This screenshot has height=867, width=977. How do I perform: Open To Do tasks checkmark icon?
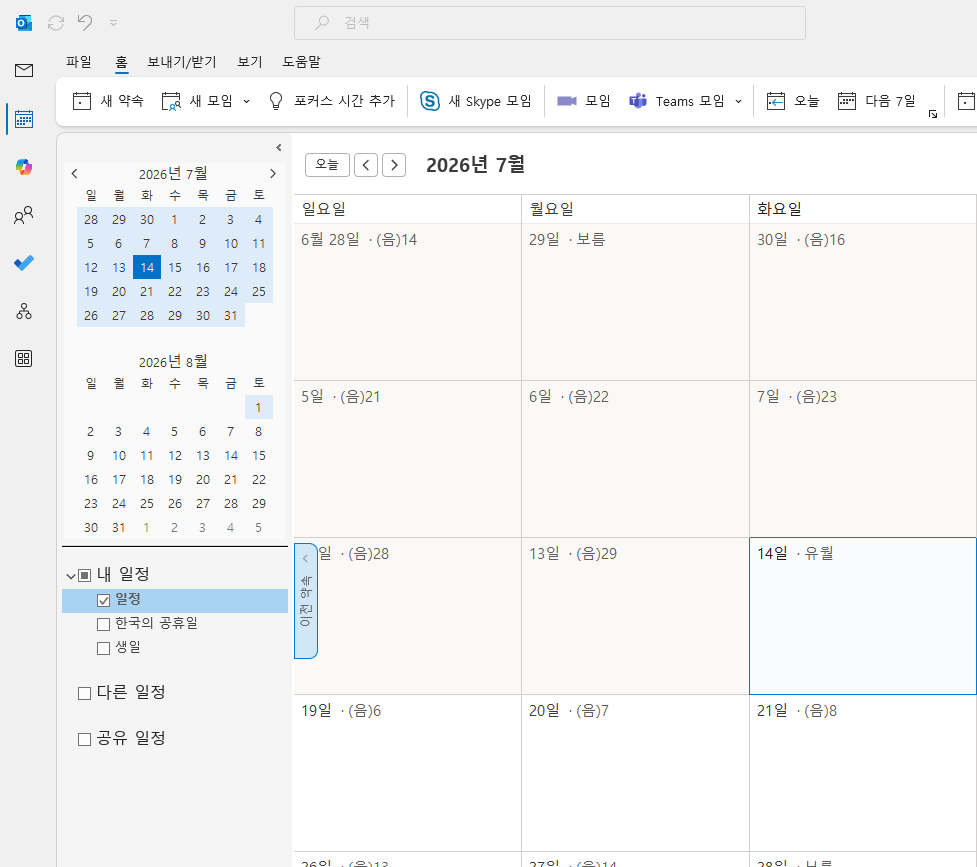[24, 263]
